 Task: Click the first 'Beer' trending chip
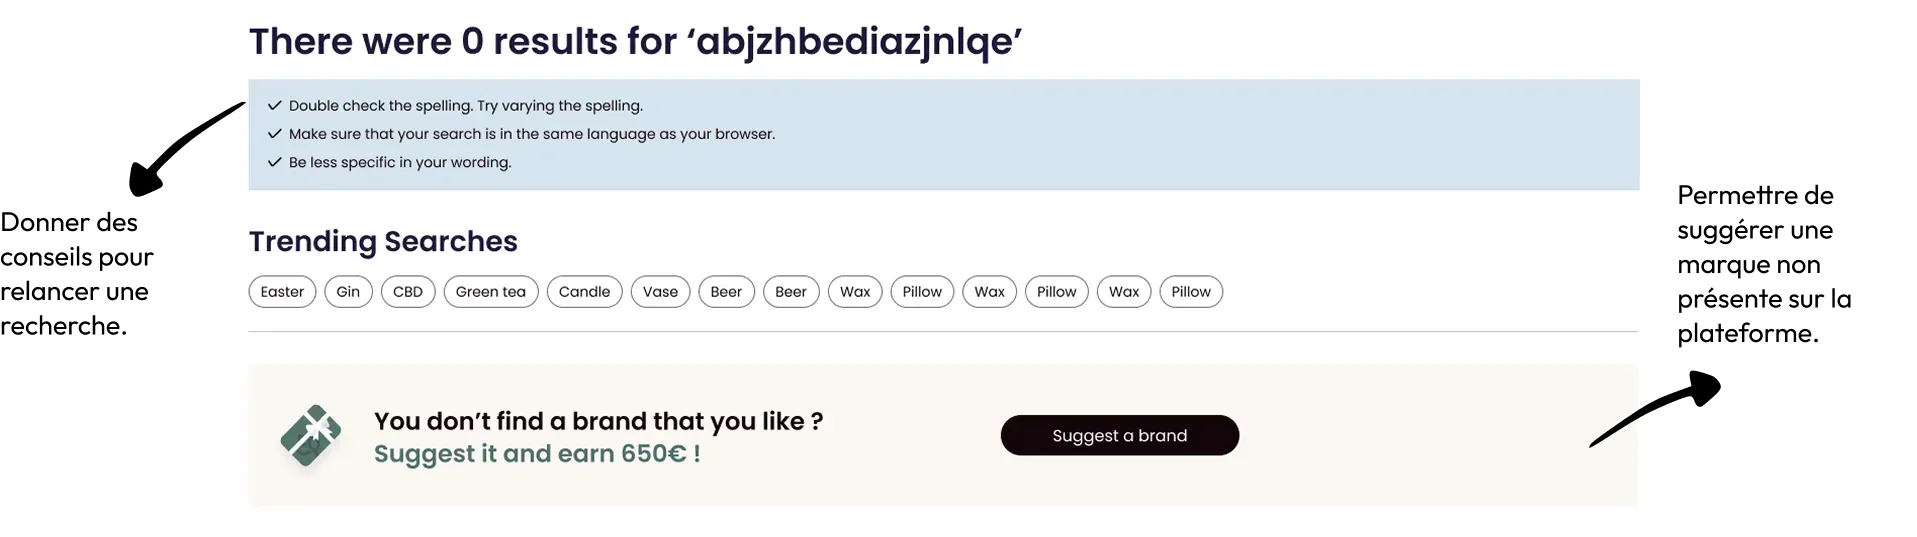[x=726, y=292]
